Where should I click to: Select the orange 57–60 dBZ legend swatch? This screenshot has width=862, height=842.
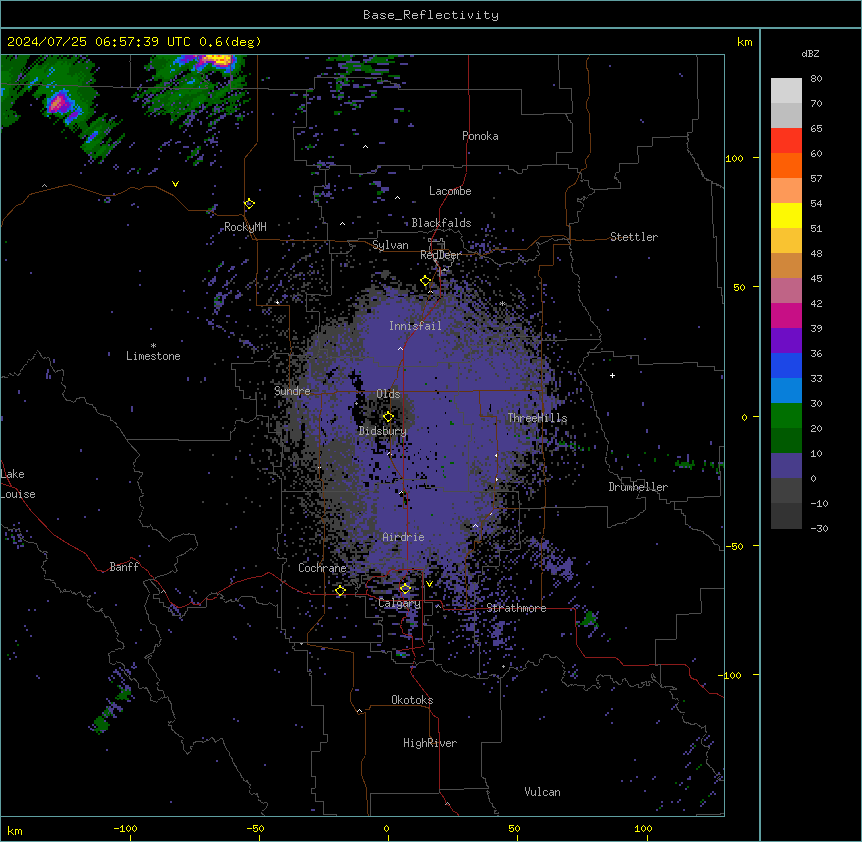[786, 165]
